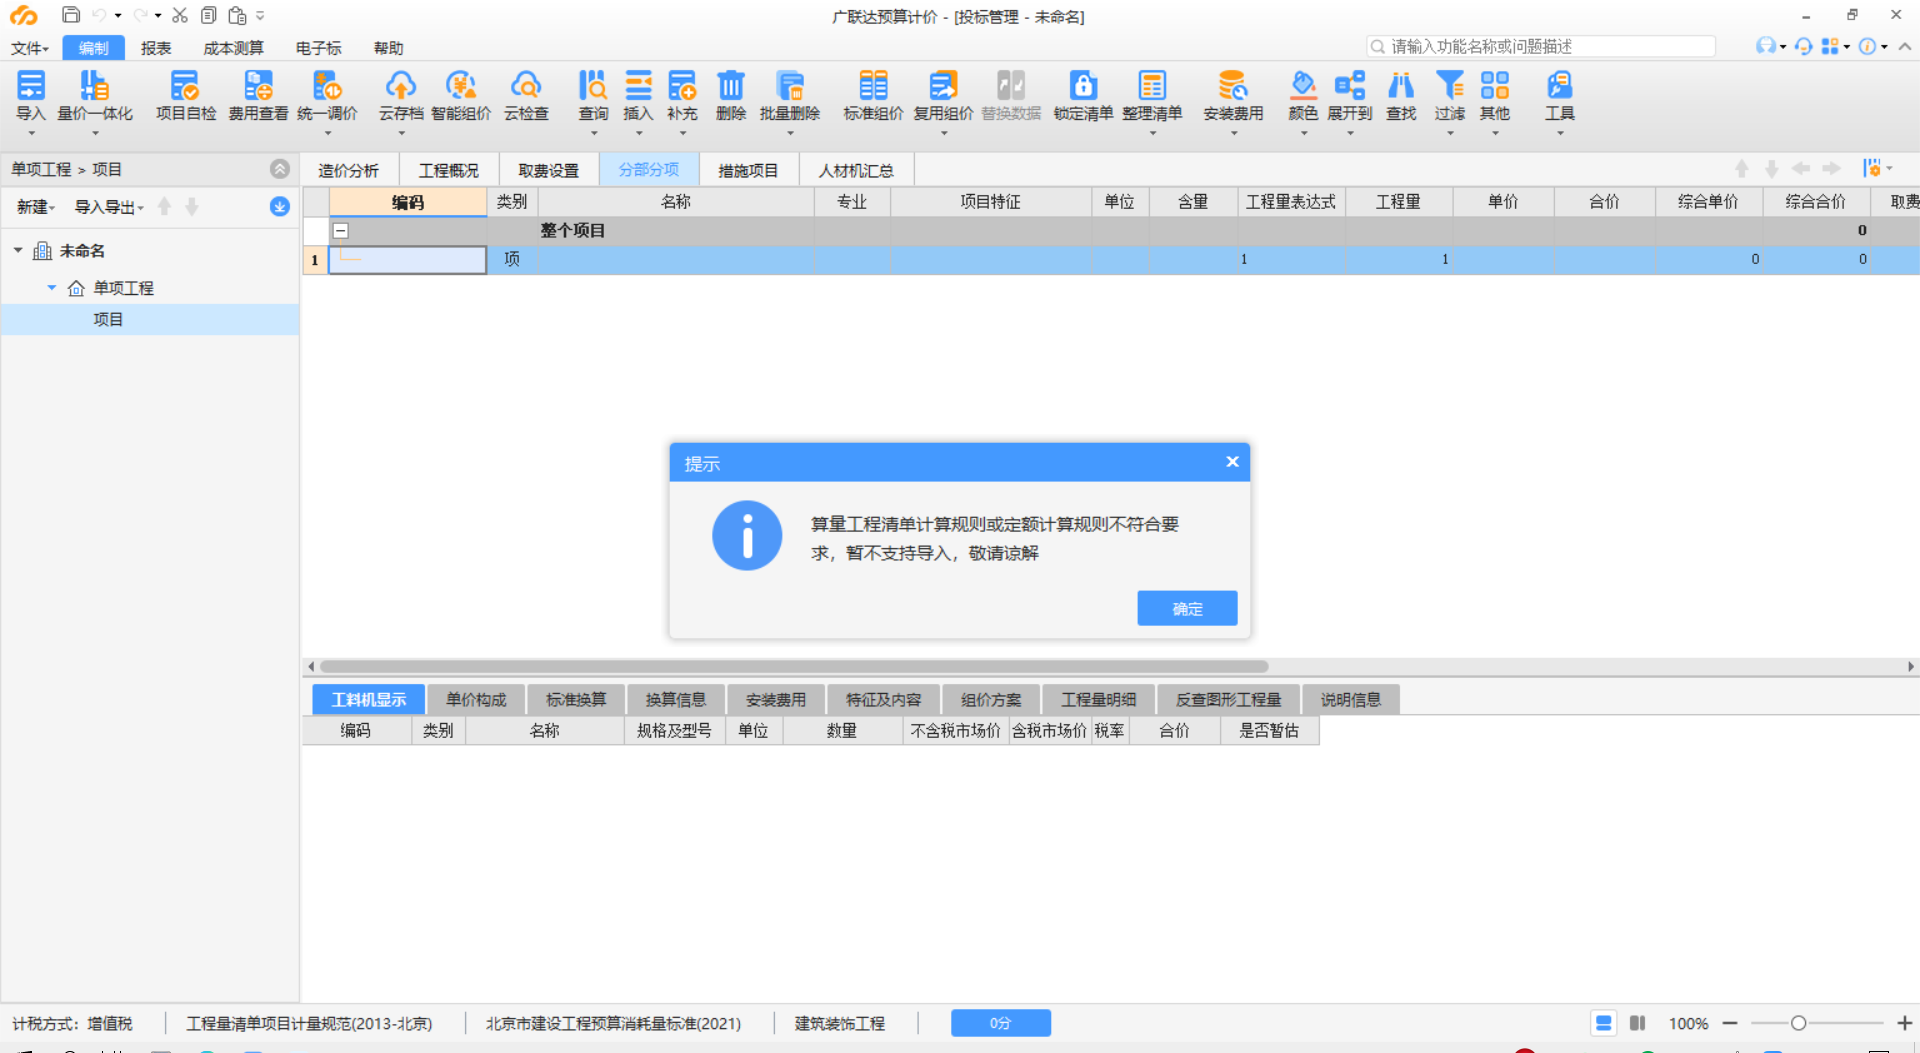
Task: Toggle the split-pane layout view icon
Action: (1637, 1023)
